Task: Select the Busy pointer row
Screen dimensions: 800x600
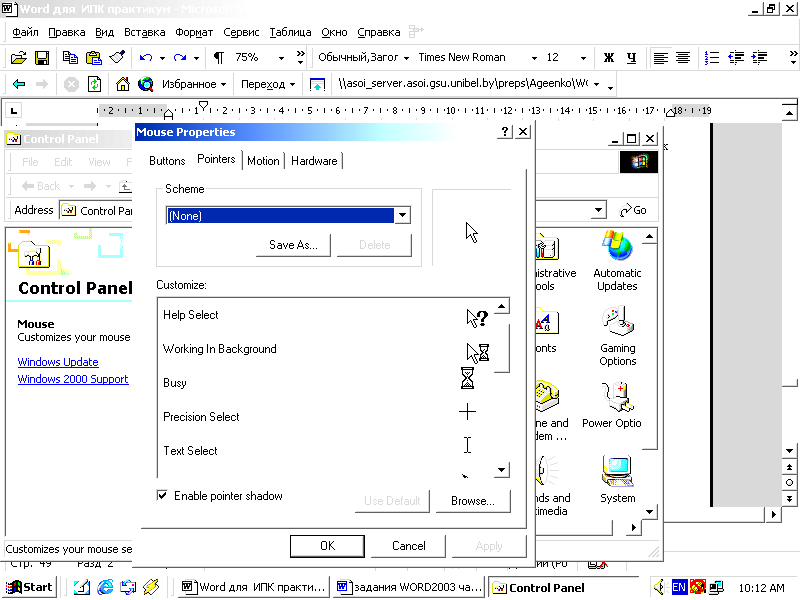Action: pyautogui.click(x=326, y=383)
